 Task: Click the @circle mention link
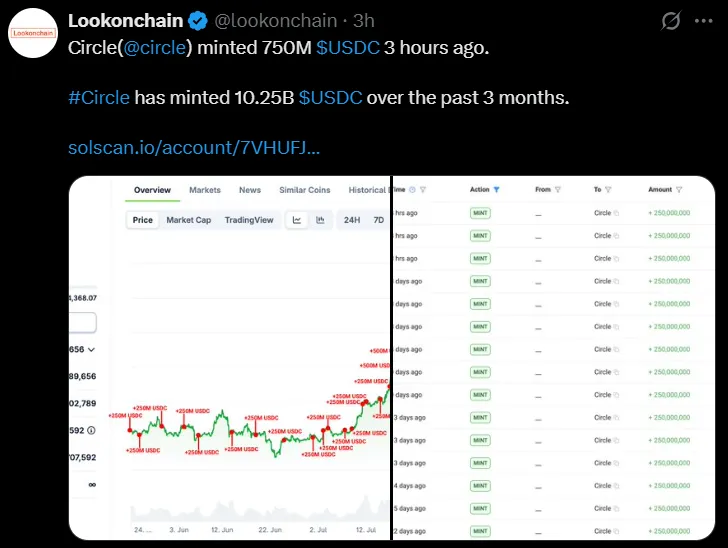[x=156, y=48]
